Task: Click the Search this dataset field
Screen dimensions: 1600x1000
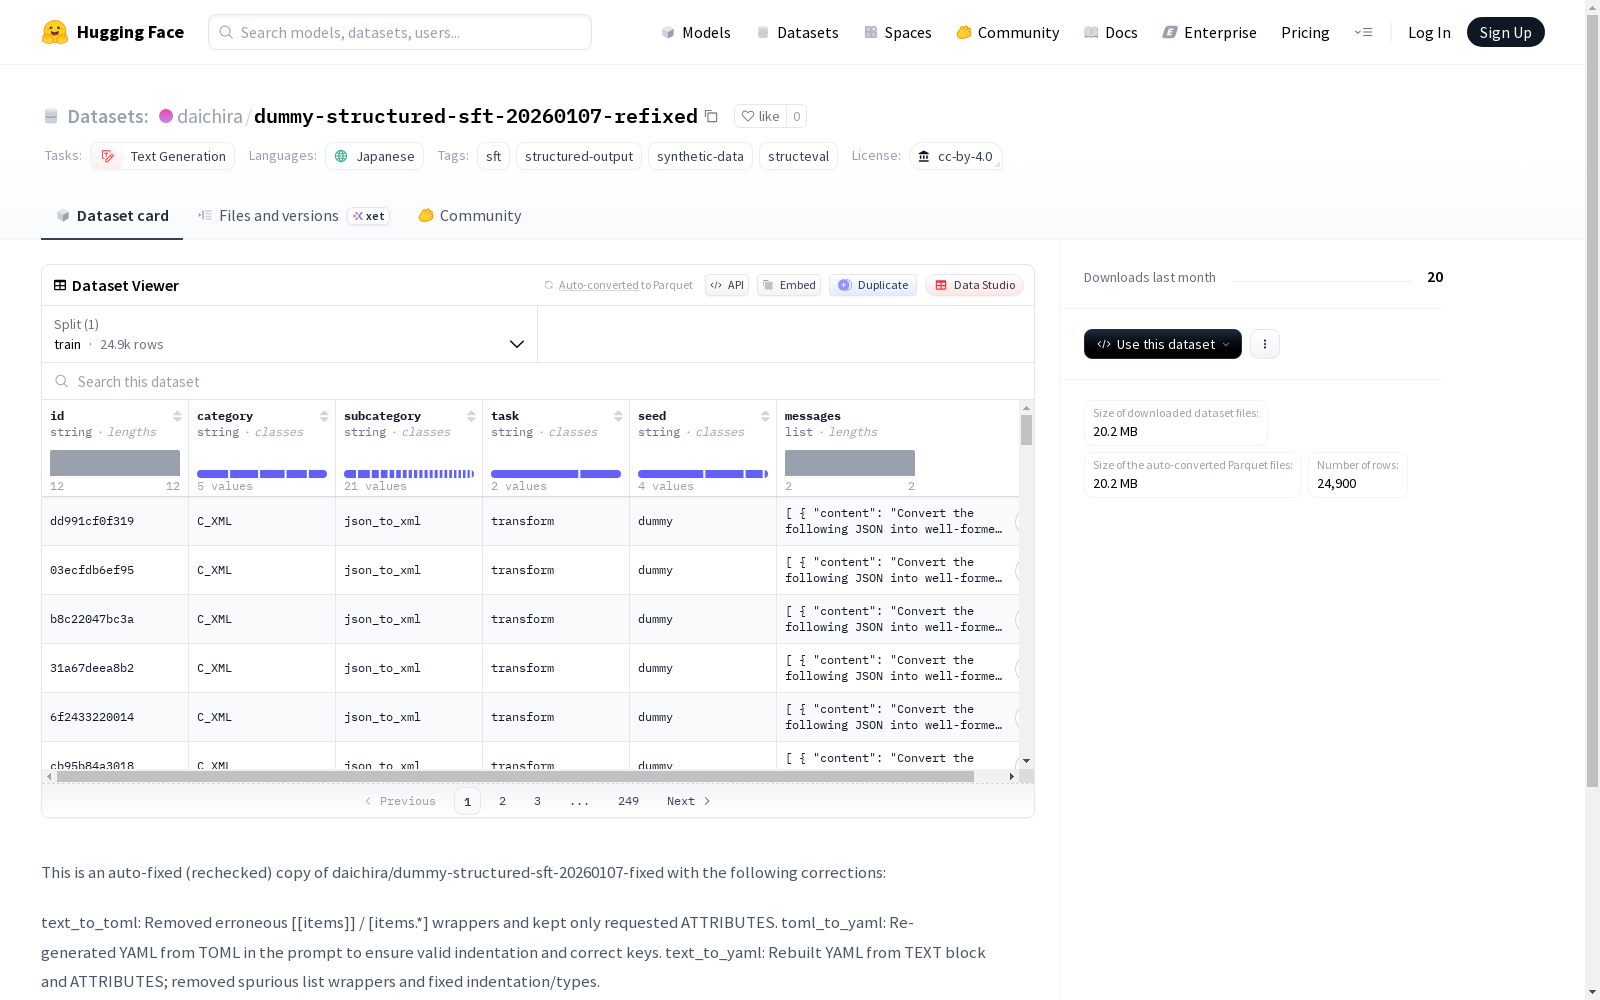Action: pos(538,382)
